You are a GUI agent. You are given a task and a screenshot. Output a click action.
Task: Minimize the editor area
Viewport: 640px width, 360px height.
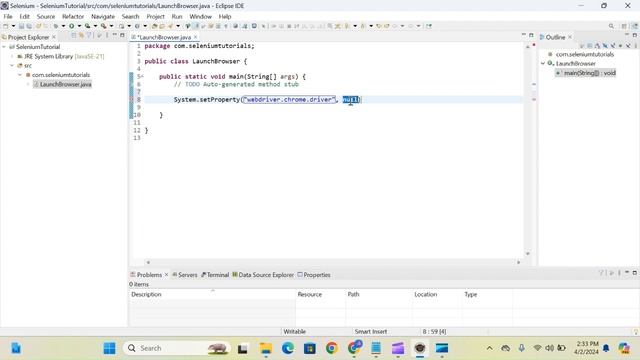pyautogui.click(x=523, y=36)
